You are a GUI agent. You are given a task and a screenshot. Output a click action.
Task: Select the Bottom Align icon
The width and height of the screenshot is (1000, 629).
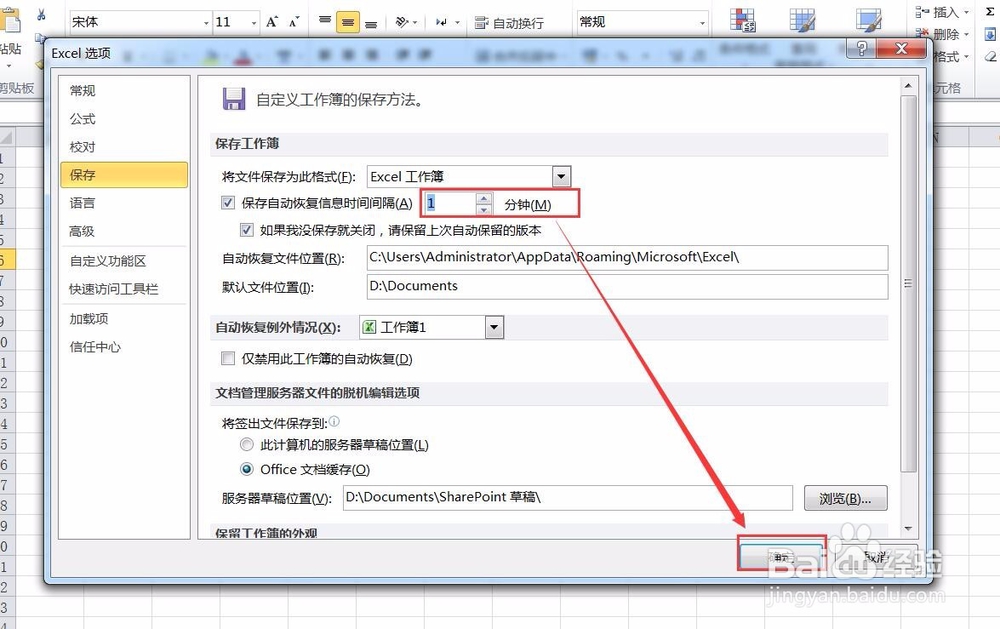371,22
